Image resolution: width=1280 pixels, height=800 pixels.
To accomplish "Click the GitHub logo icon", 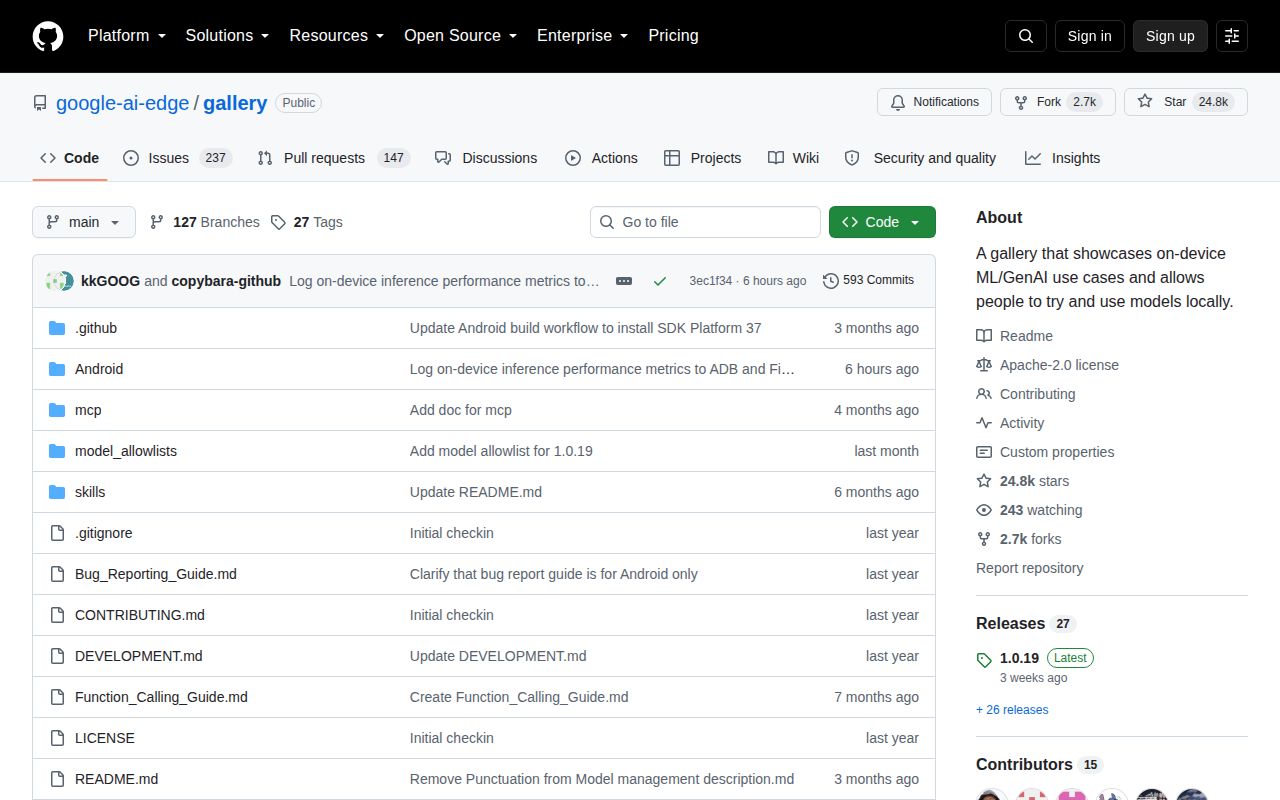I will [48, 36].
